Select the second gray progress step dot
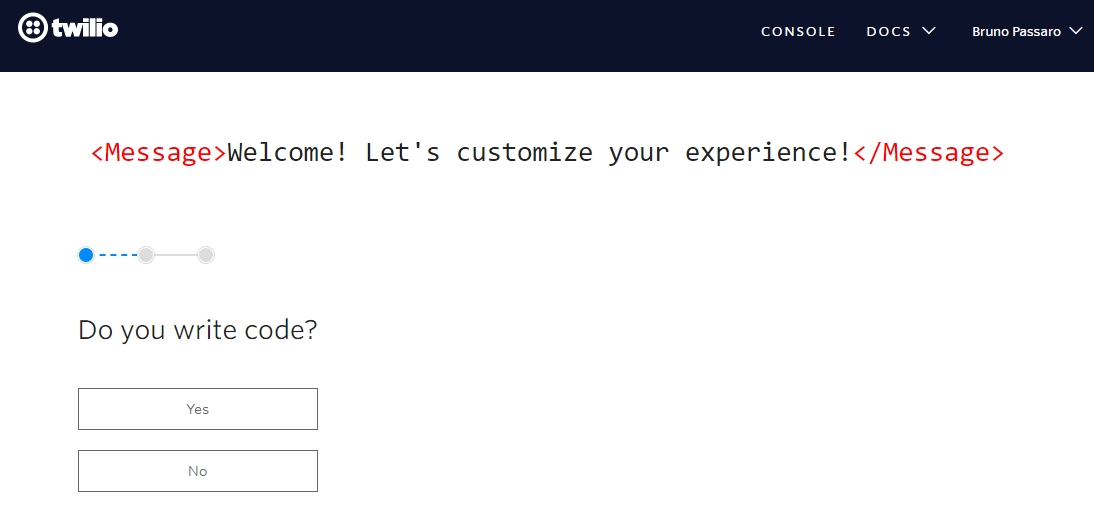1094x518 pixels. click(x=146, y=255)
